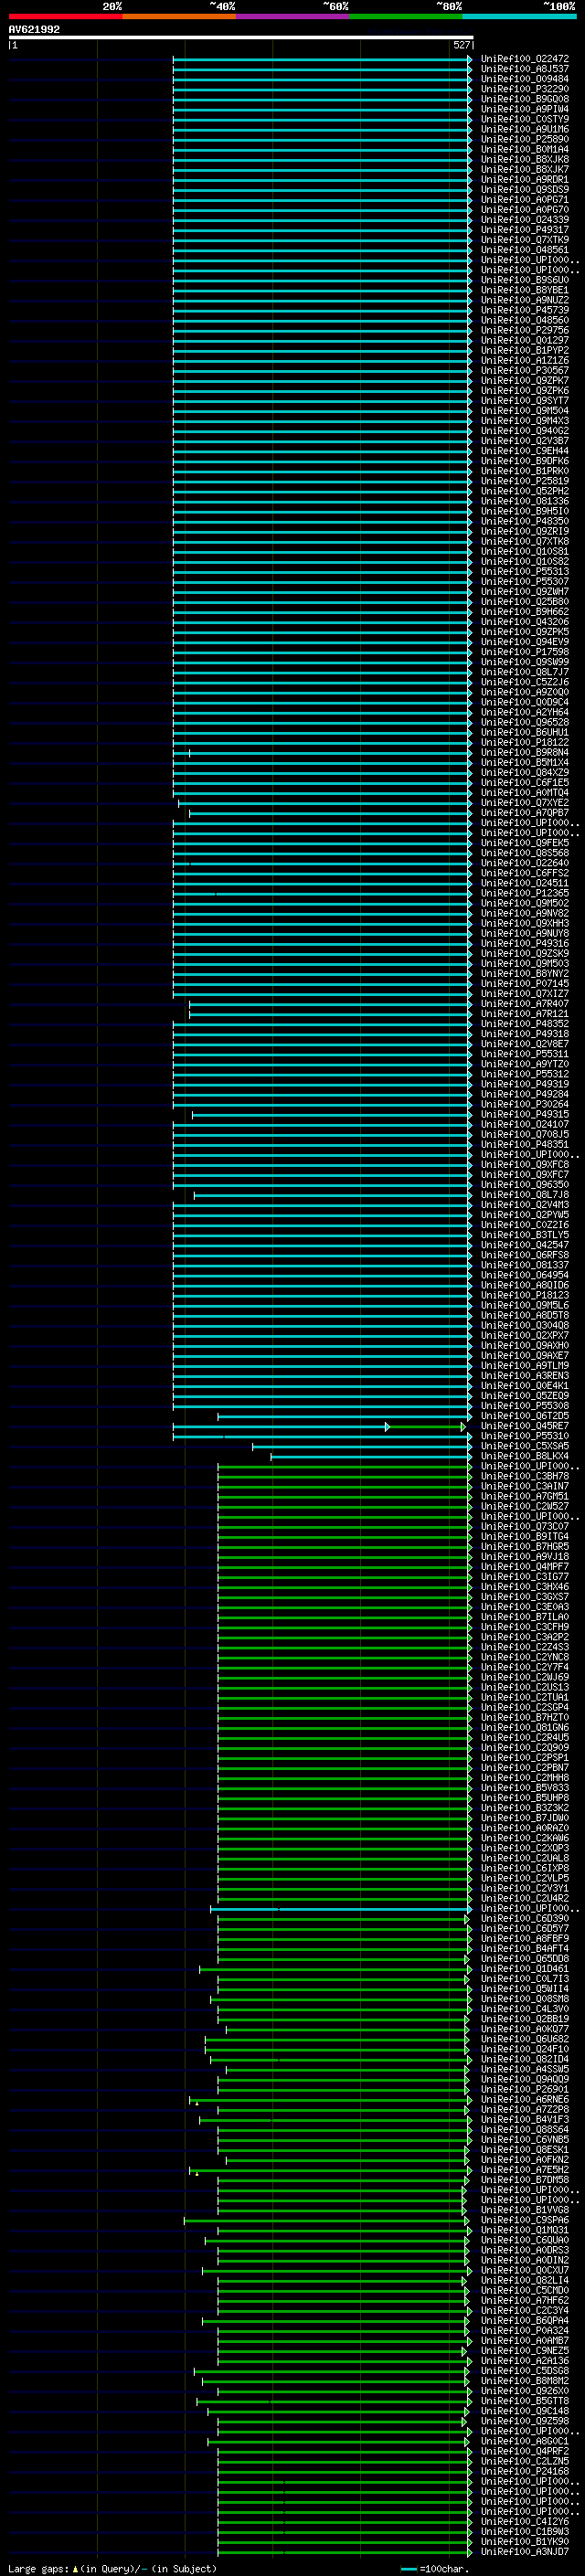Image resolution: width=585 pixels, height=2576 pixels.
Task: Select the query name AV621992
Action: 34,29
